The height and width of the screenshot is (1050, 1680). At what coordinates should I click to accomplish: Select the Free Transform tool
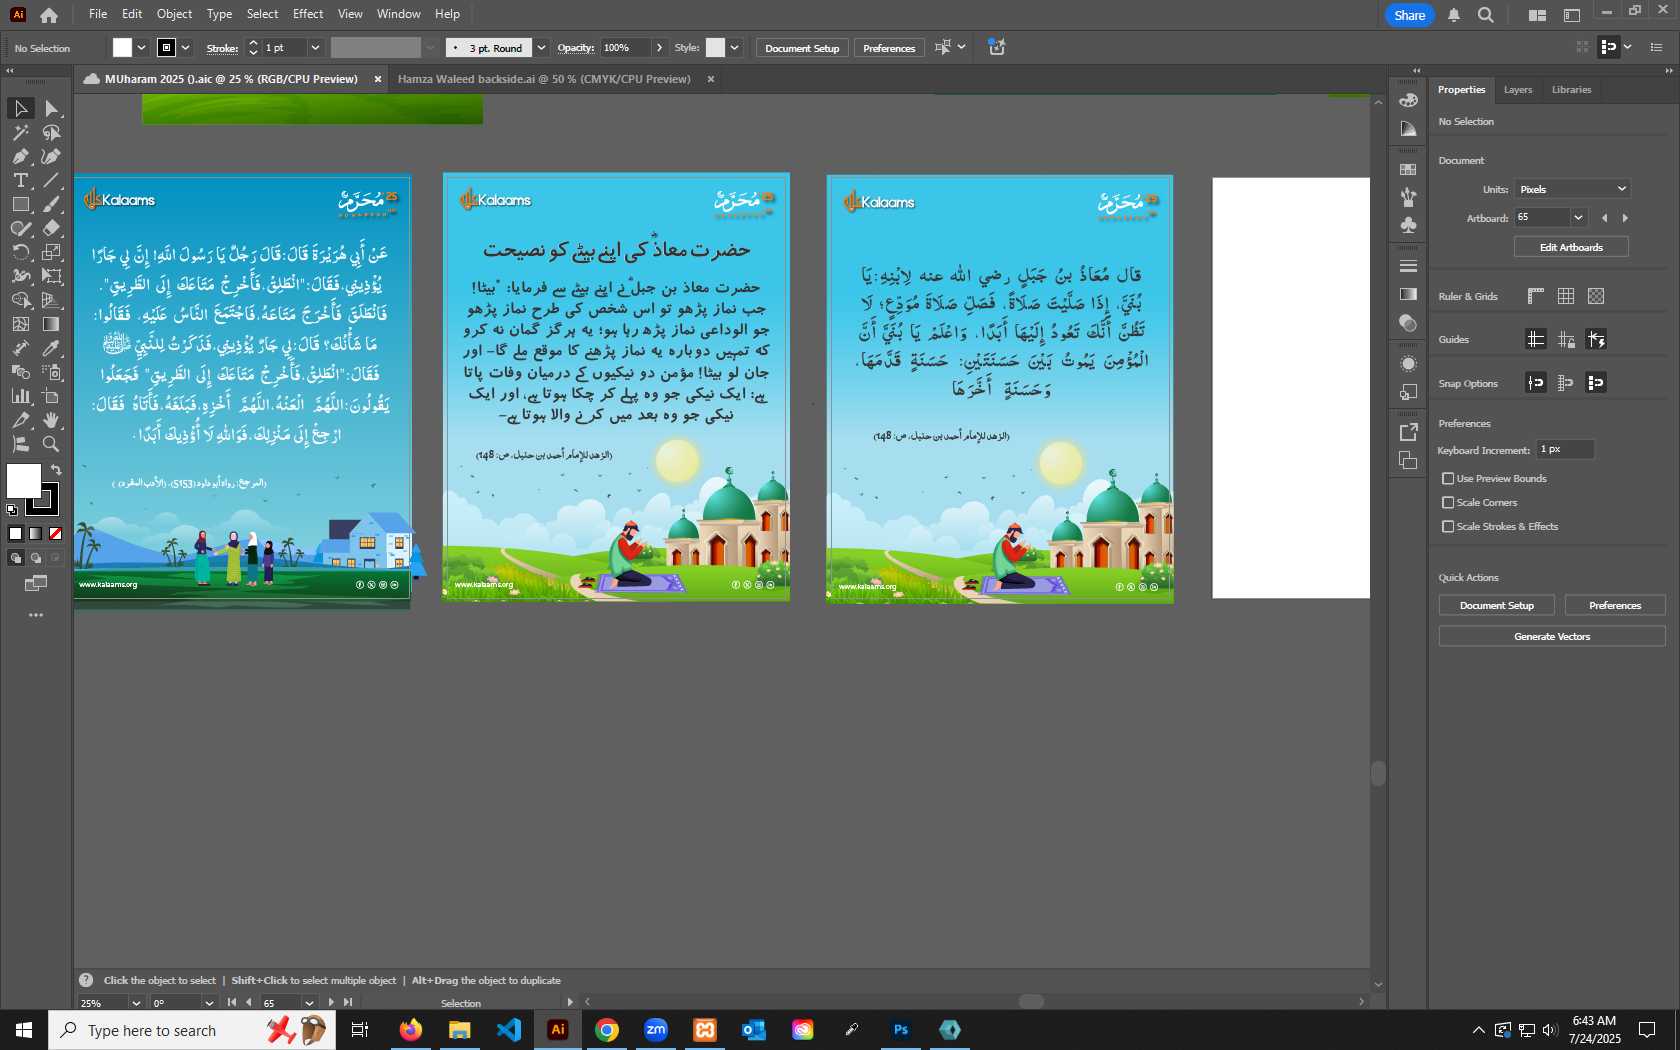[52, 276]
